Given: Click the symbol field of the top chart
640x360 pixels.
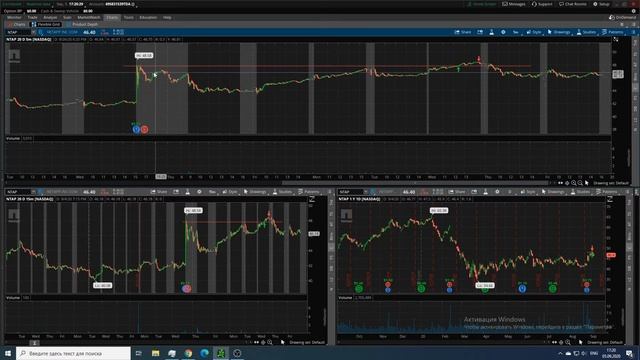Looking at the screenshot, I should tap(18, 32).
